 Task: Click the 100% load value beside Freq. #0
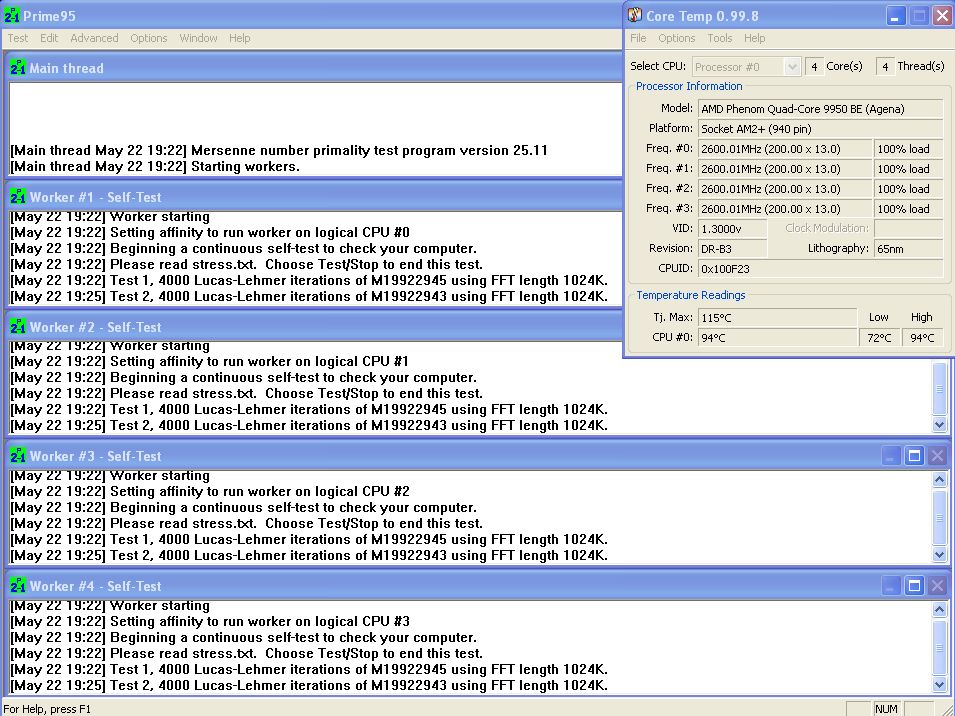[909, 149]
